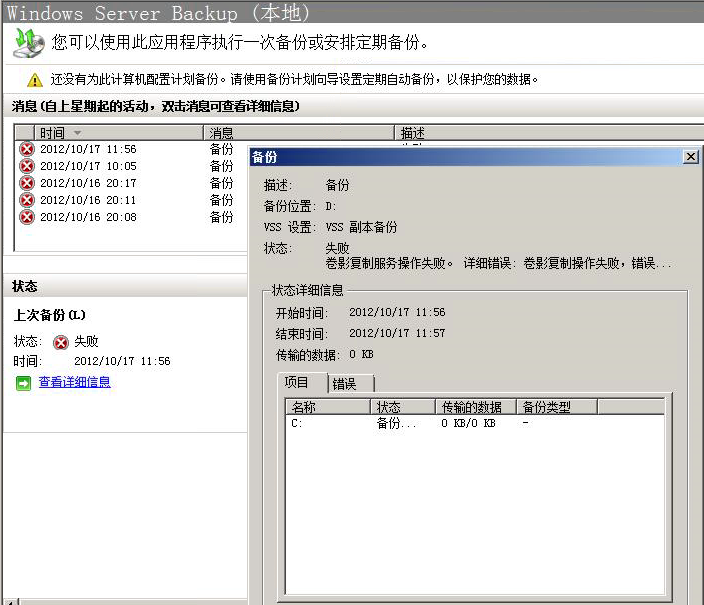The height and width of the screenshot is (605, 704).
Task: Click the 0 KB/0 KB cell
Action: click(x=468, y=423)
